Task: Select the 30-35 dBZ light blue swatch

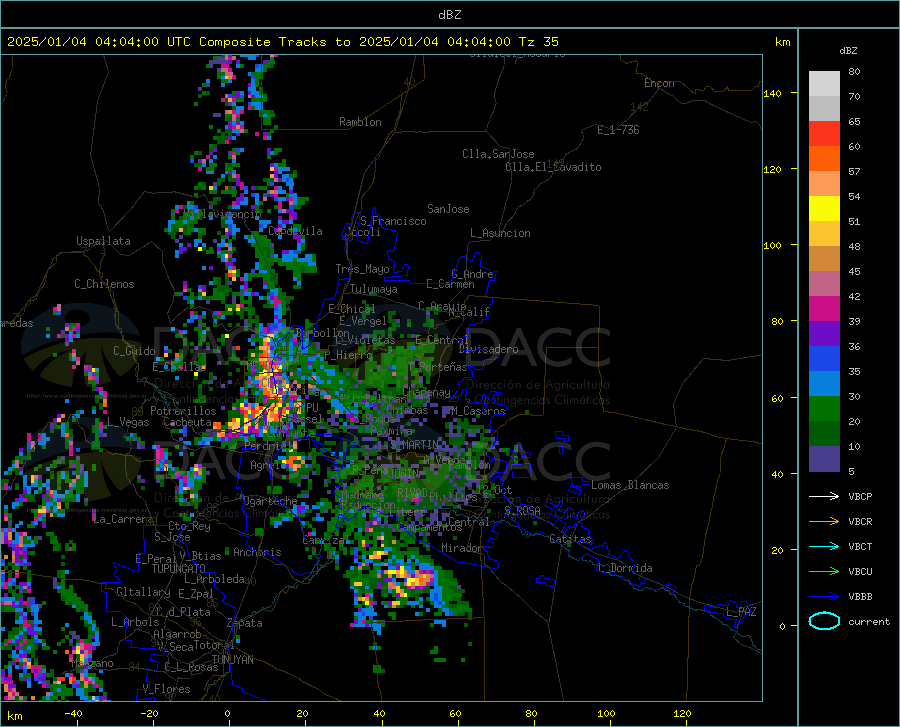Action: (x=824, y=384)
